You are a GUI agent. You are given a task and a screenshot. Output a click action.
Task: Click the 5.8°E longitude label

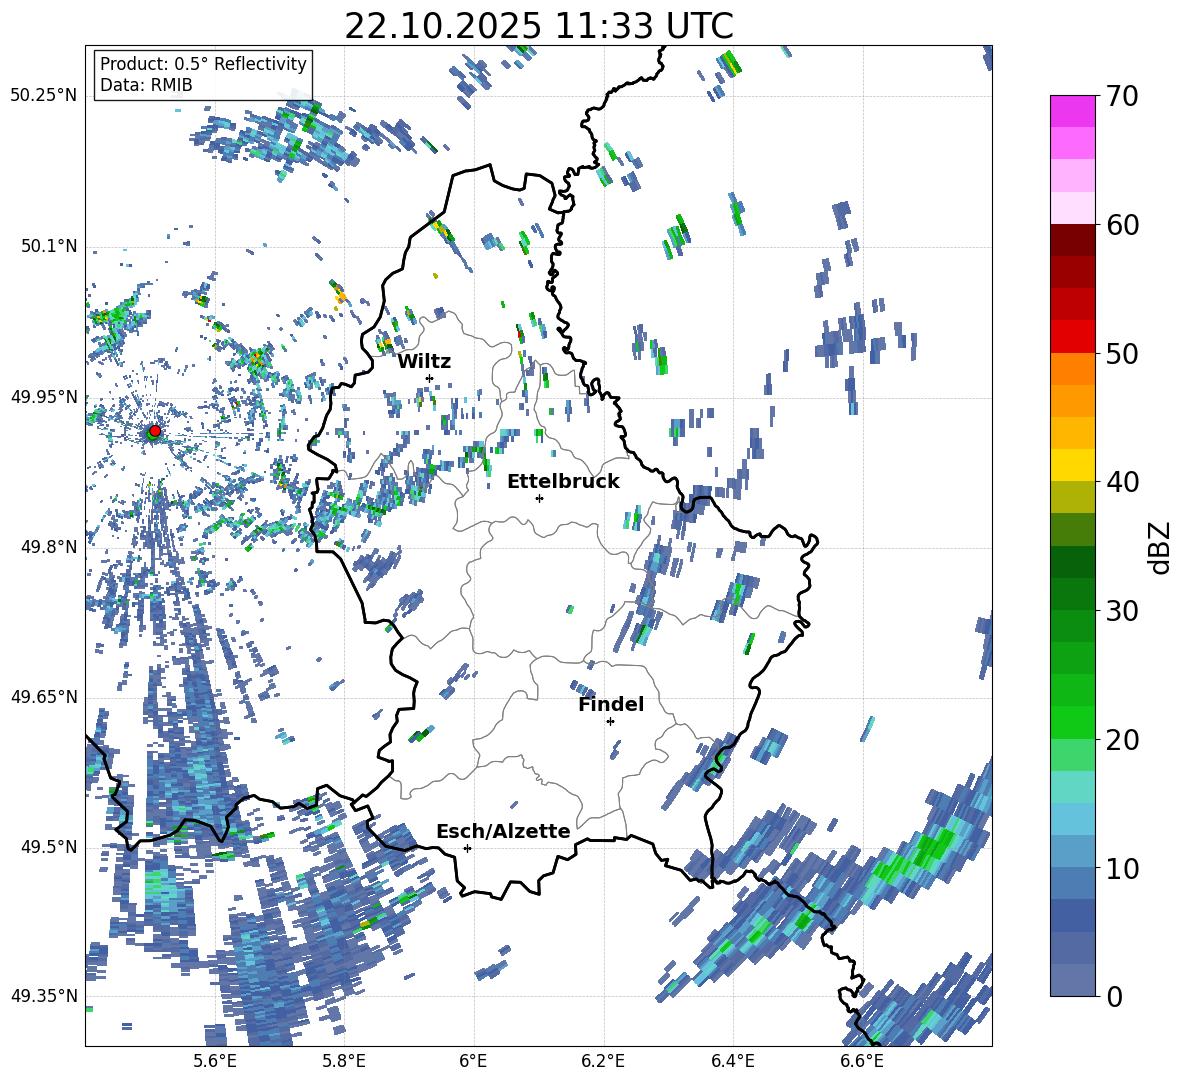(344, 1061)
